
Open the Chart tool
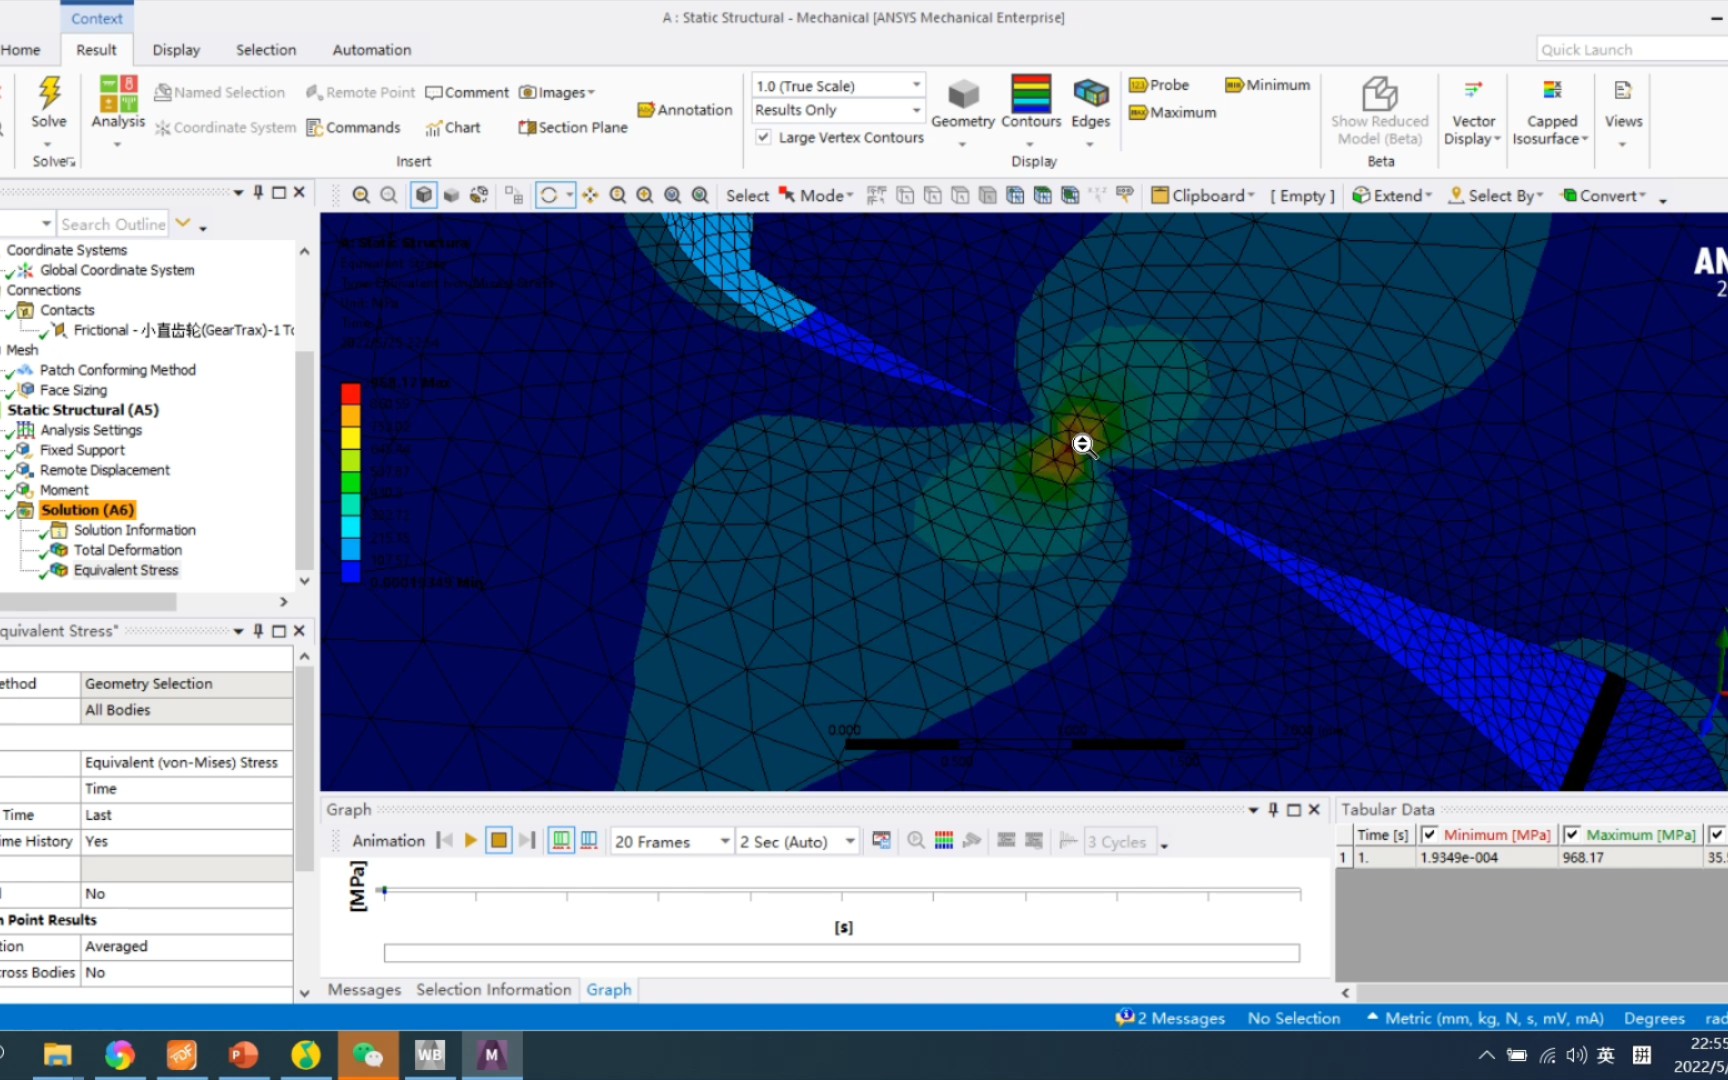coord(454,127)
